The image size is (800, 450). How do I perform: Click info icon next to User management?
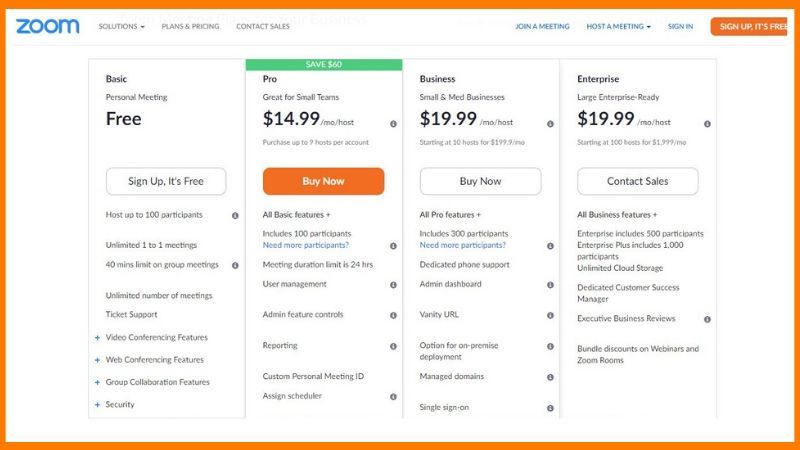pos(393,285)
